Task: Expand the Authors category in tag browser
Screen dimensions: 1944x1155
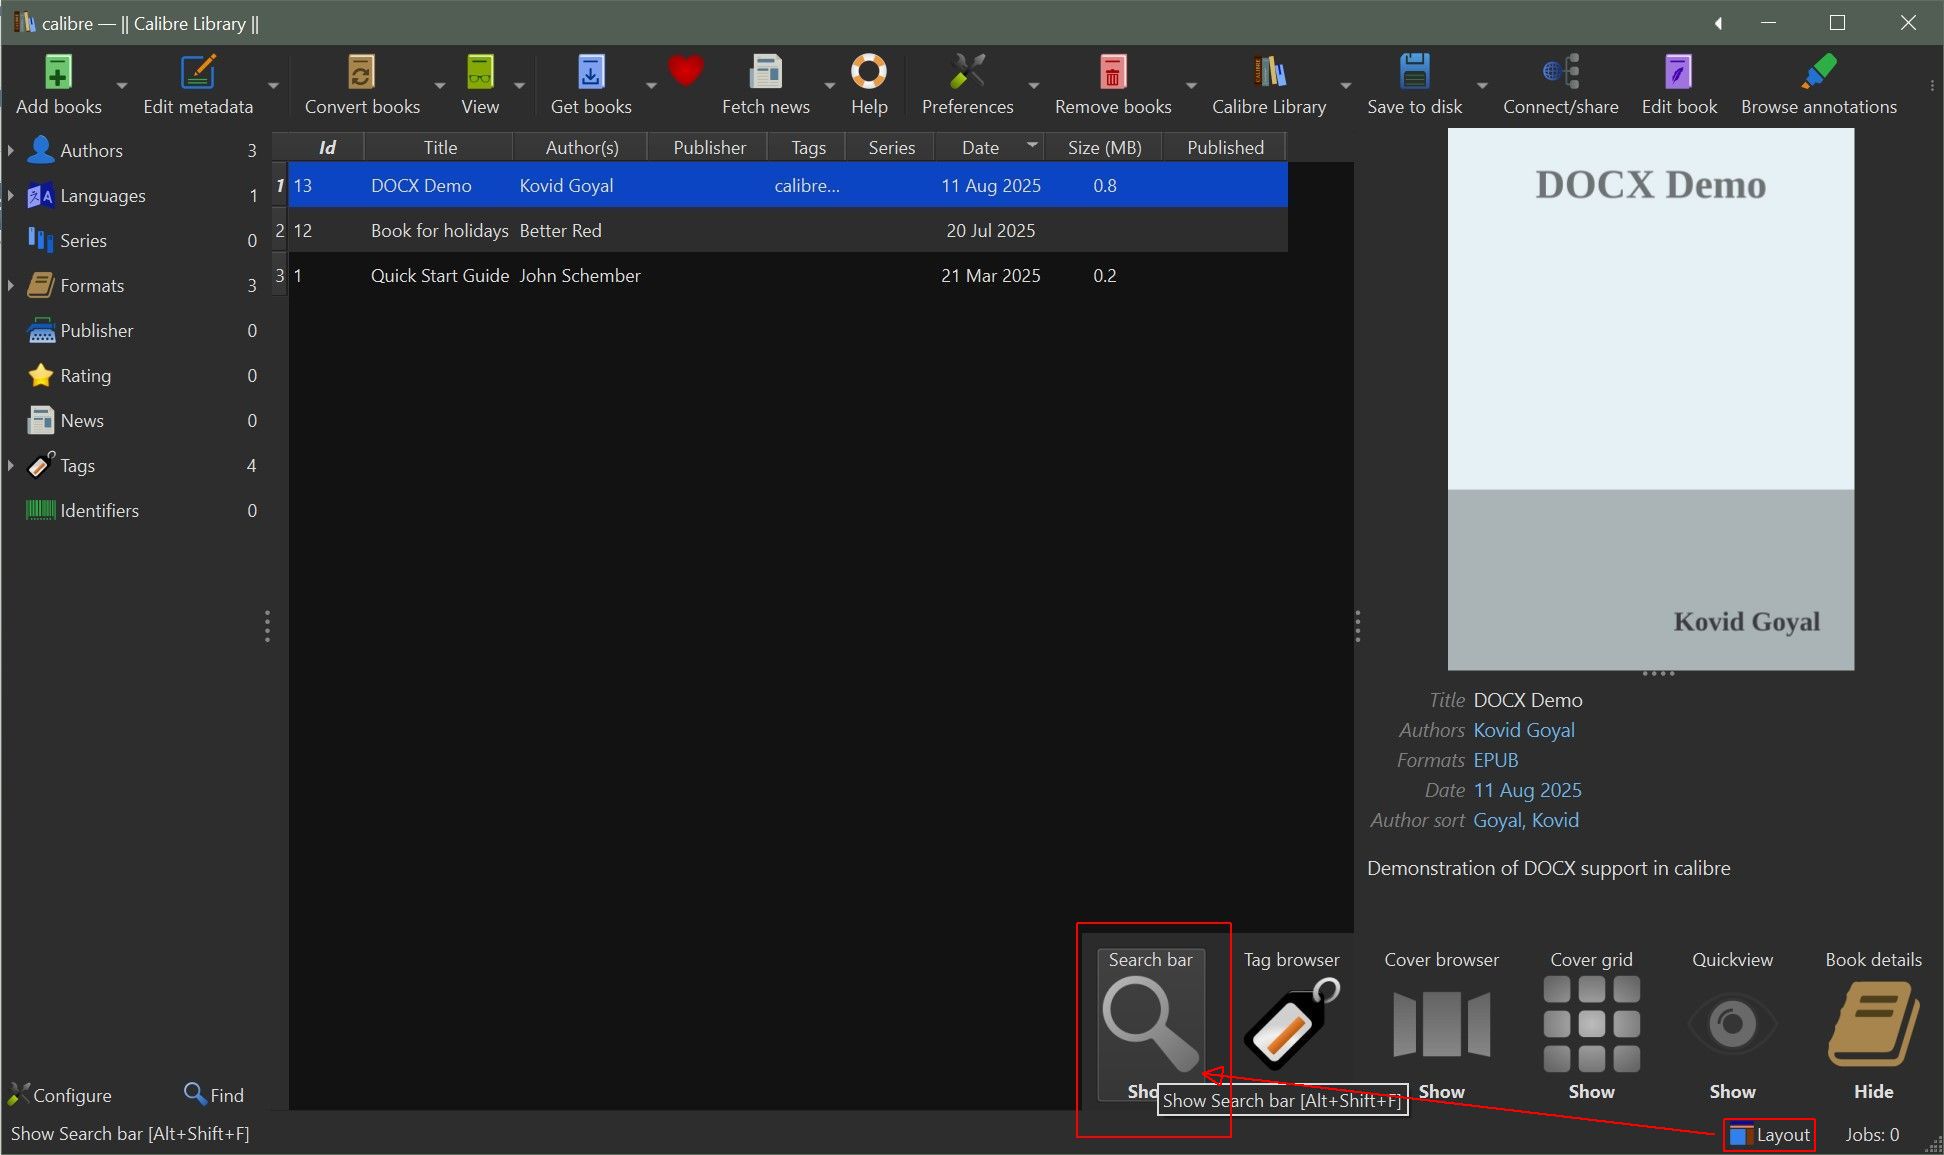Action: pos(11,150)
